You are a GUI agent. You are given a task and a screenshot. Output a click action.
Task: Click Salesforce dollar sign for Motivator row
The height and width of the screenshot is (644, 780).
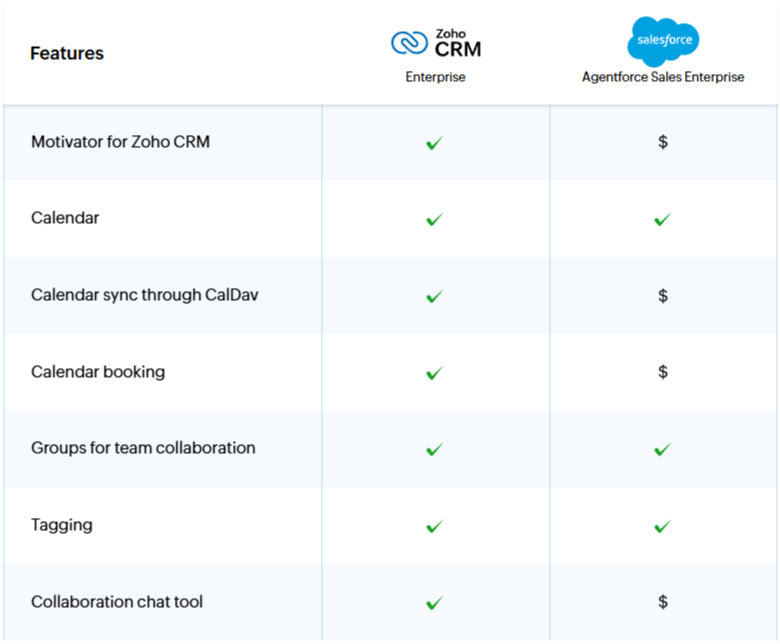(x=663, y=142)
